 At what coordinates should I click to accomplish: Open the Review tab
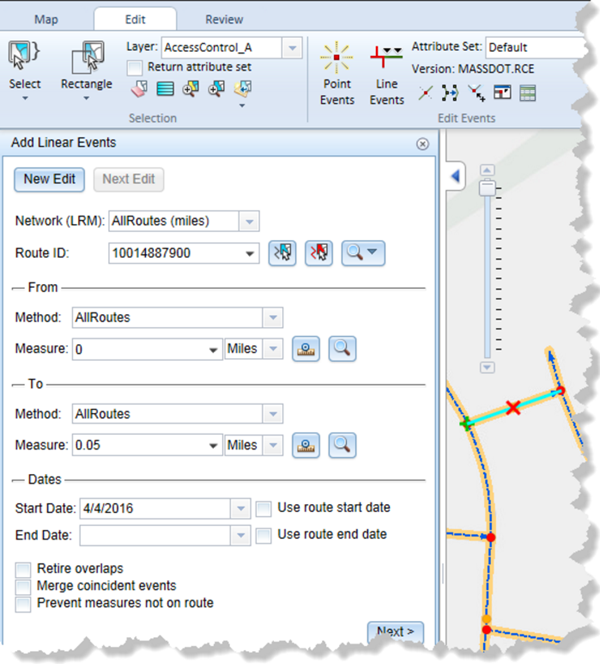[x=224, y=19]
